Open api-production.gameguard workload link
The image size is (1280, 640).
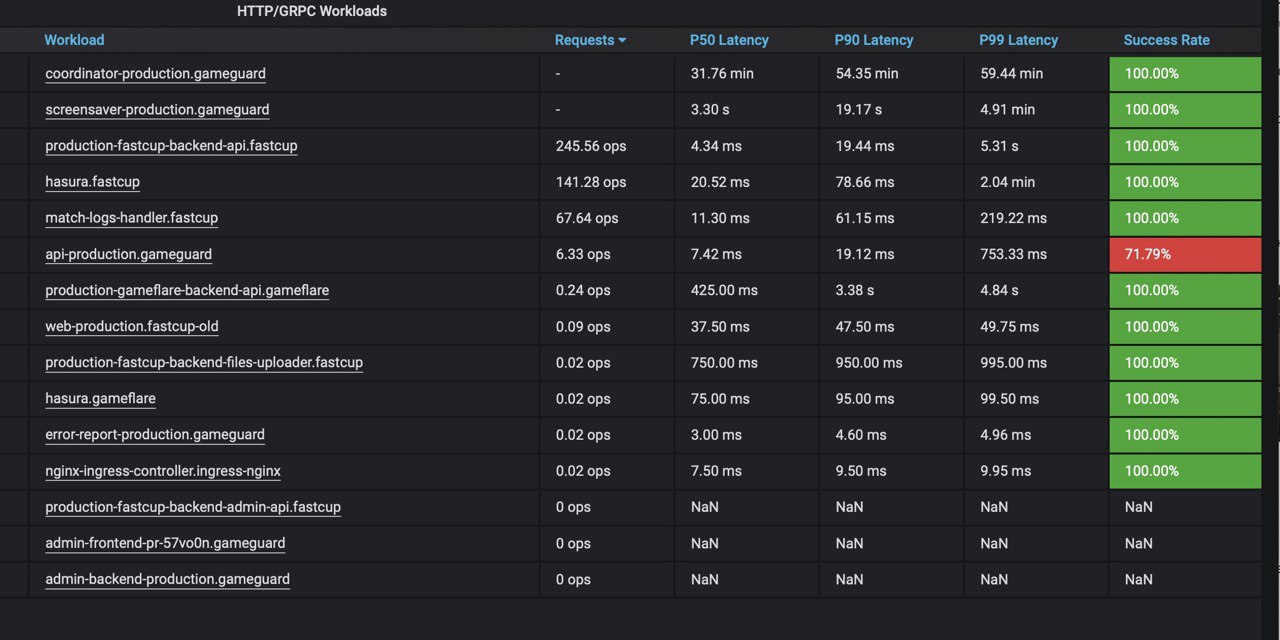click(128, 254)
